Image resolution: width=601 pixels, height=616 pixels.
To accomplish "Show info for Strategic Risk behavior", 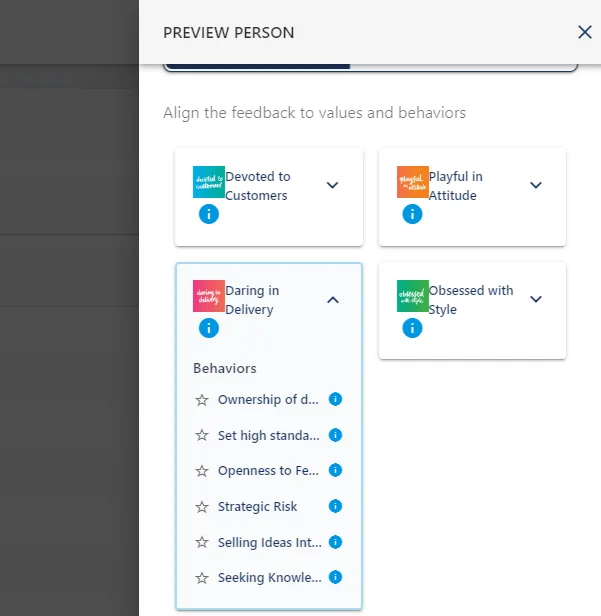I will click(x=335, y=506).
